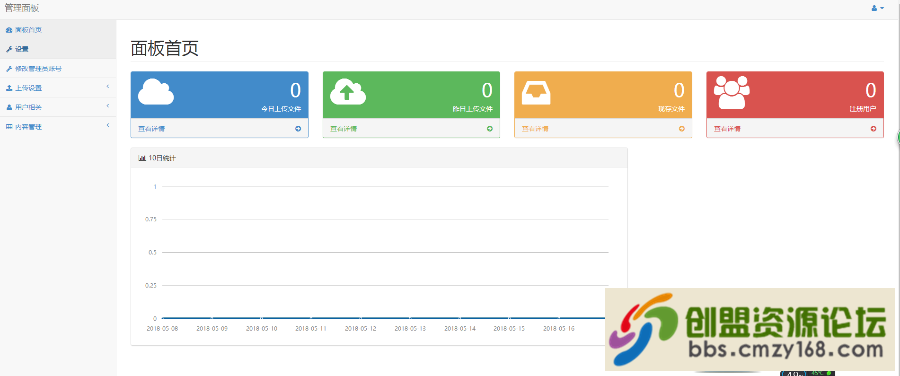
Task: Click the green arrow on 昨日上传文件 card footer
Action: click(x=490, y=129)
